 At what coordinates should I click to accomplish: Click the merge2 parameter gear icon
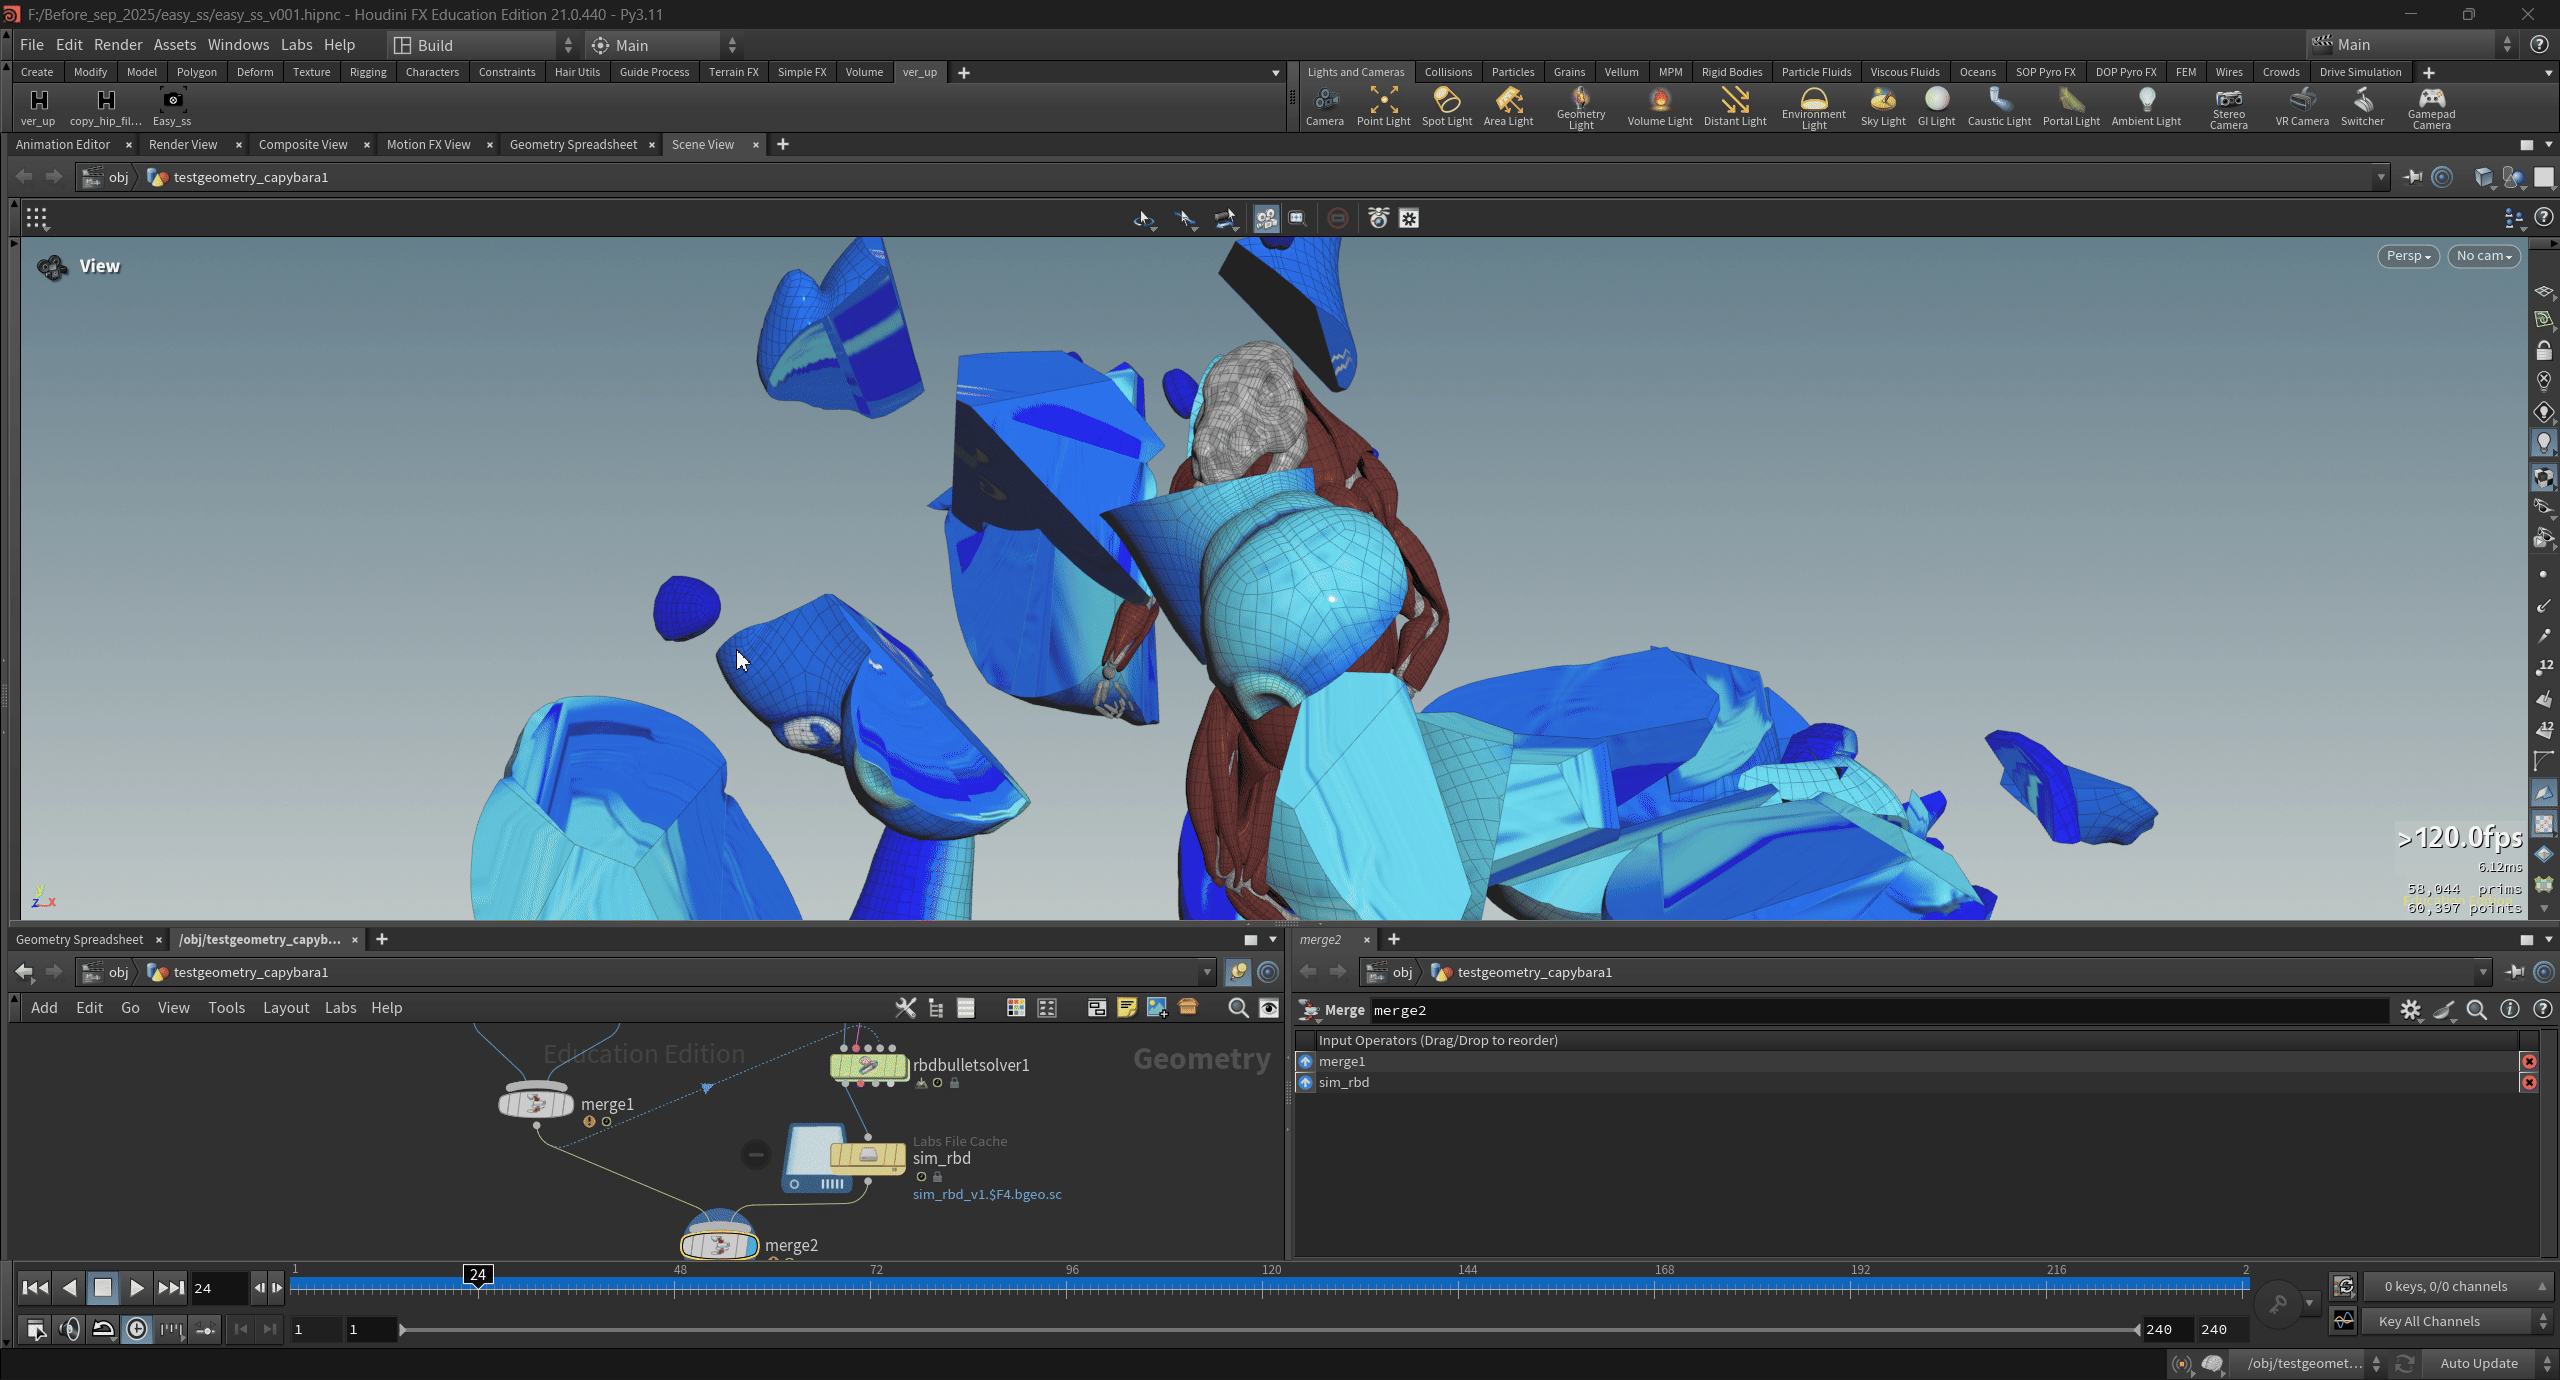(x=2410, y=1010)
